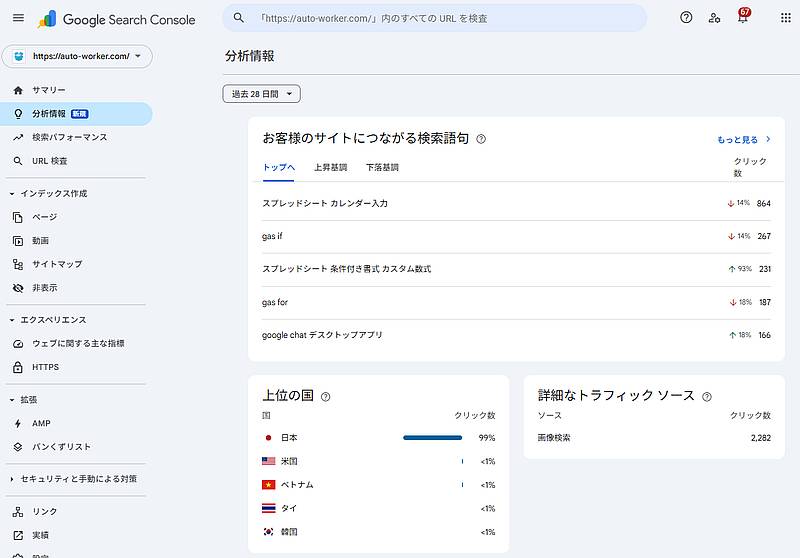Click the 864 click count value
The image size is (800, 558).
[764, 204]
